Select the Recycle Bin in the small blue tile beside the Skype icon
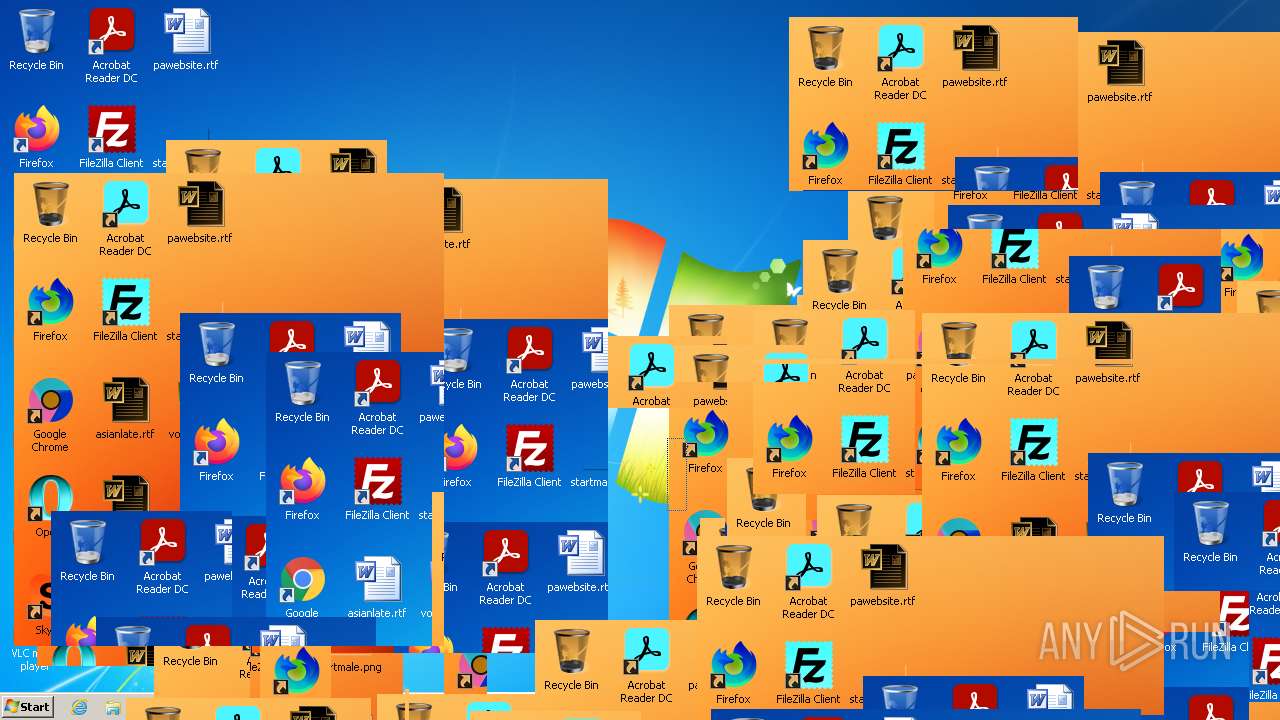The image size is (1280, 720). point(87,551)
